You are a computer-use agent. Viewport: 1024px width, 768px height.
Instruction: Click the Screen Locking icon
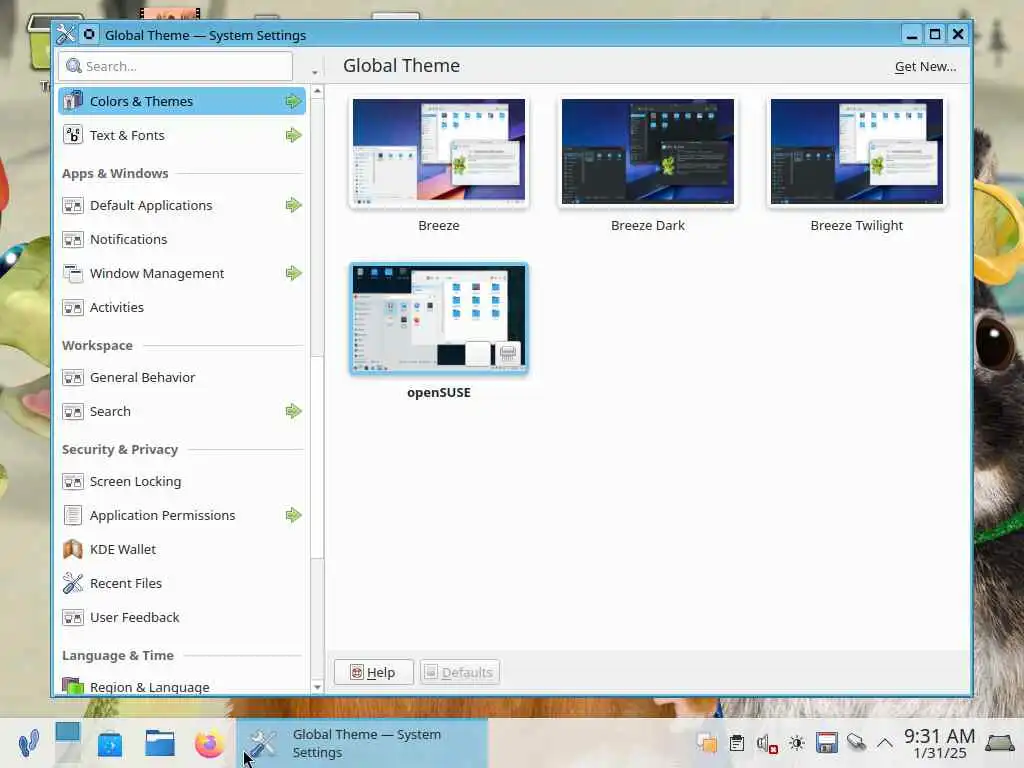point(72,481)
